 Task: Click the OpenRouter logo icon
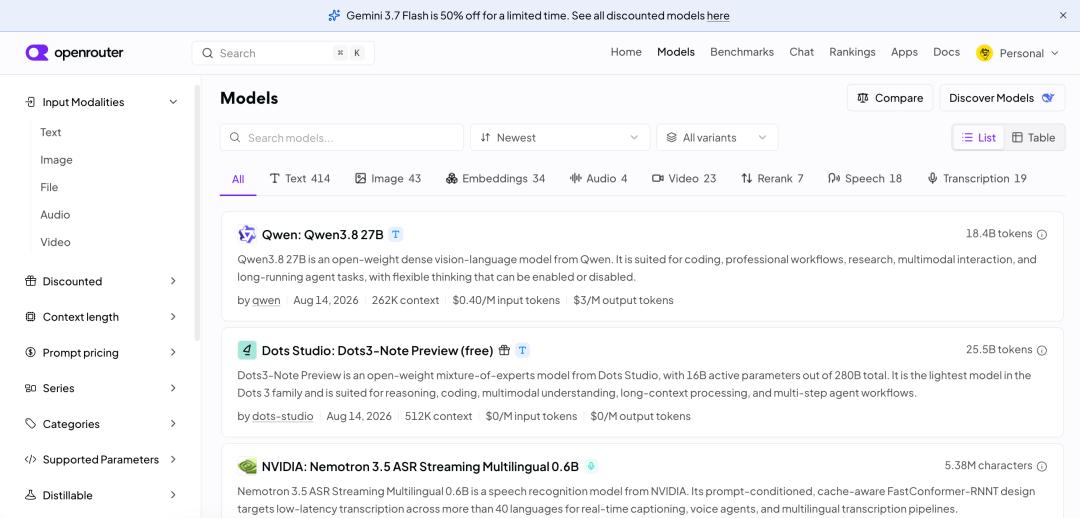[37, 53]
